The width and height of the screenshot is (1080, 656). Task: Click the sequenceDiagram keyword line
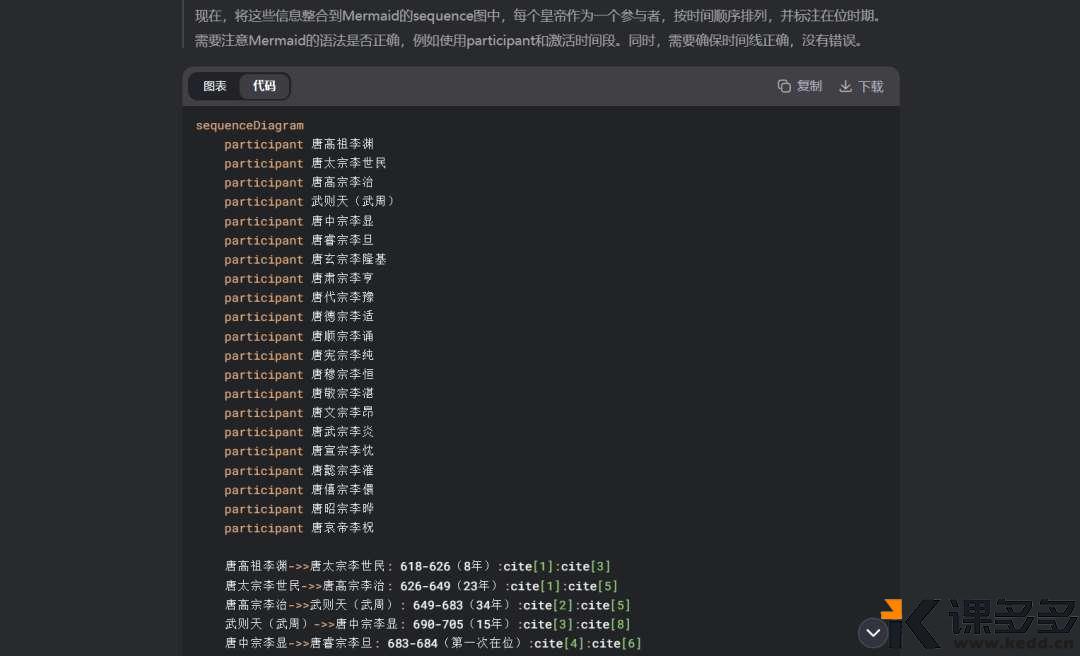pyautogui.click(x=249, y=125)
